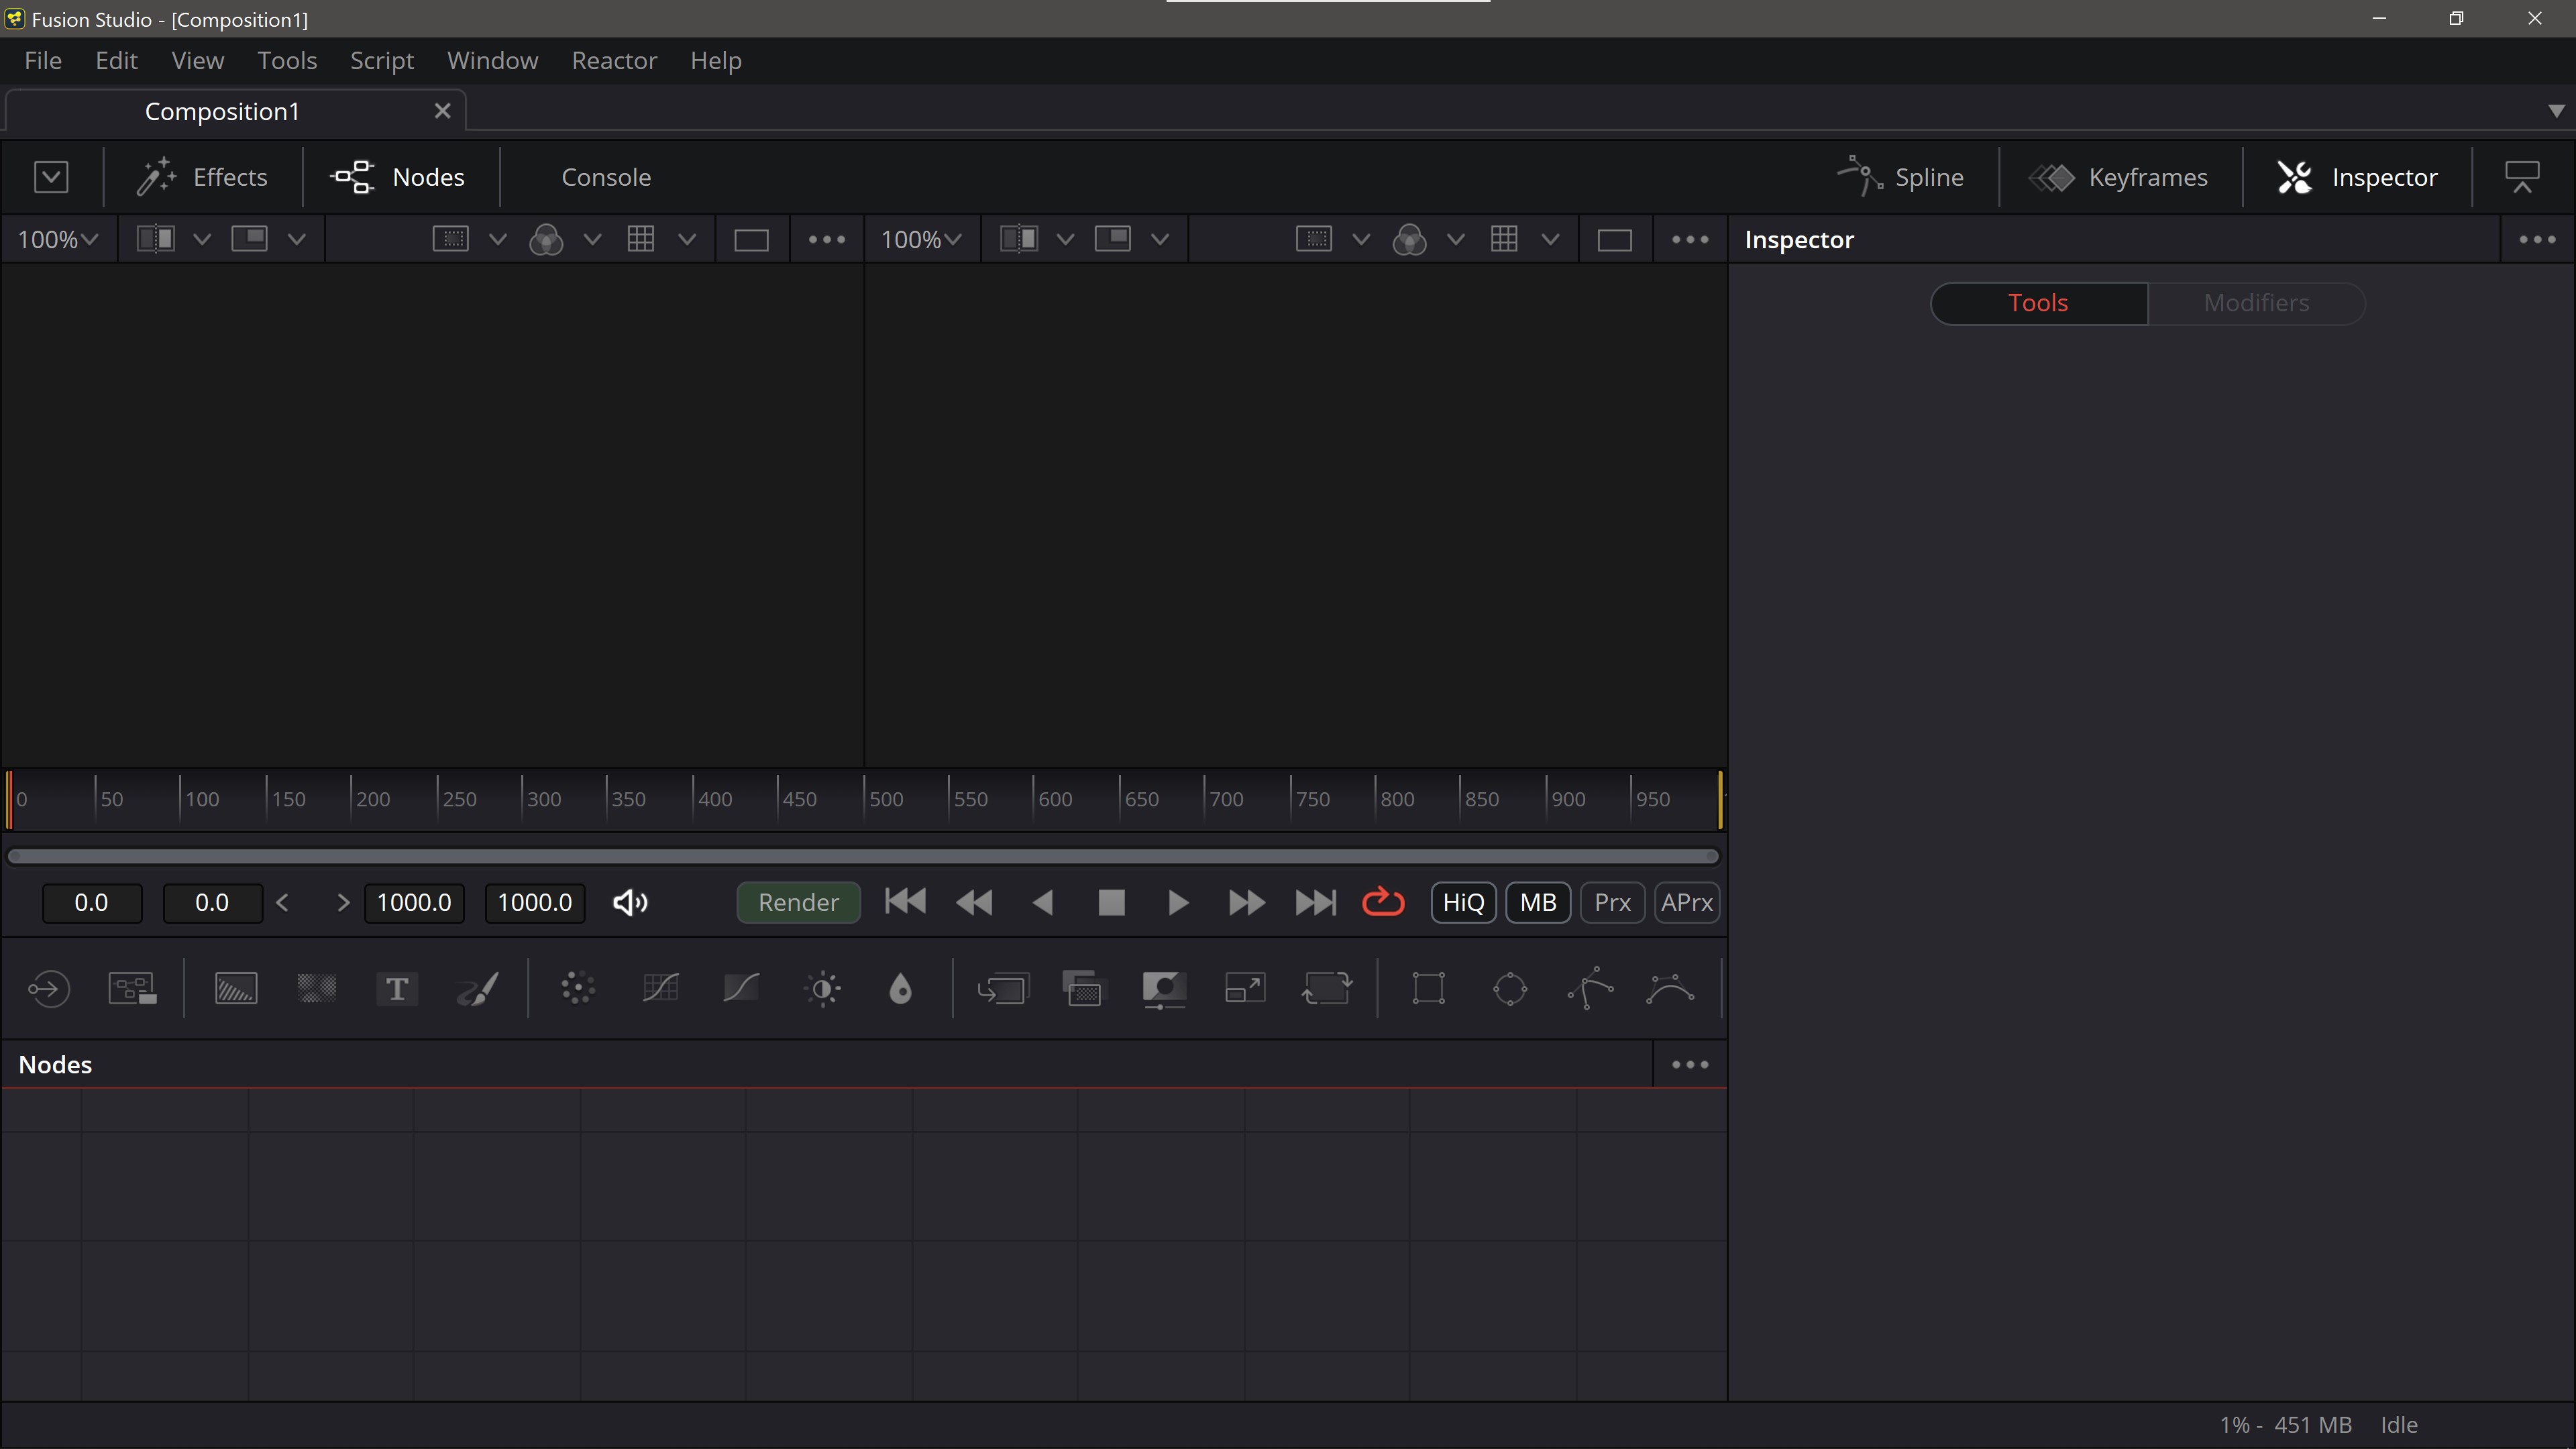
Task: Toggle the Nodes panel
Action: [x=398, y=177]
